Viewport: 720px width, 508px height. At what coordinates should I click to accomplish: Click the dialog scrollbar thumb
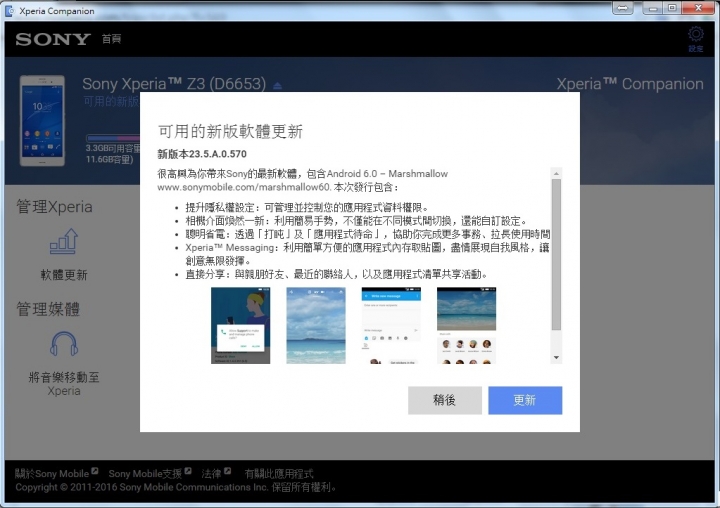point(556,254)
